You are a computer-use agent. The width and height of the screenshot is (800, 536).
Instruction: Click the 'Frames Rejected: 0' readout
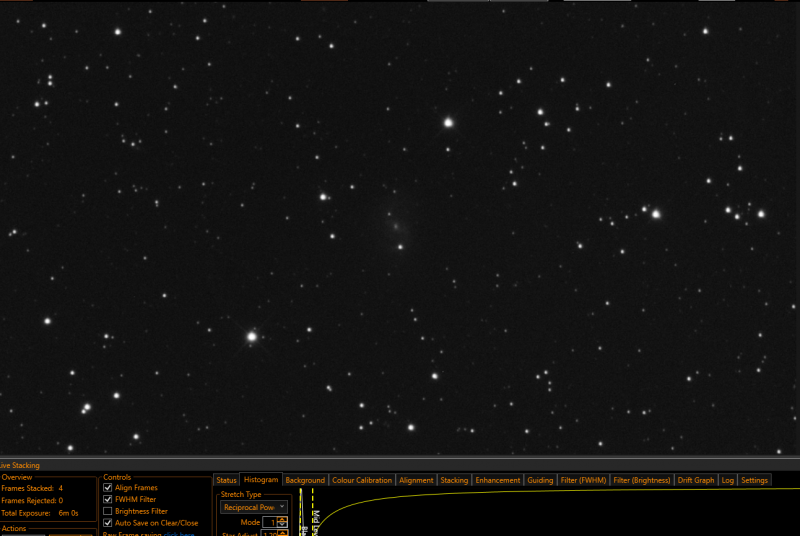coord(32,500)
